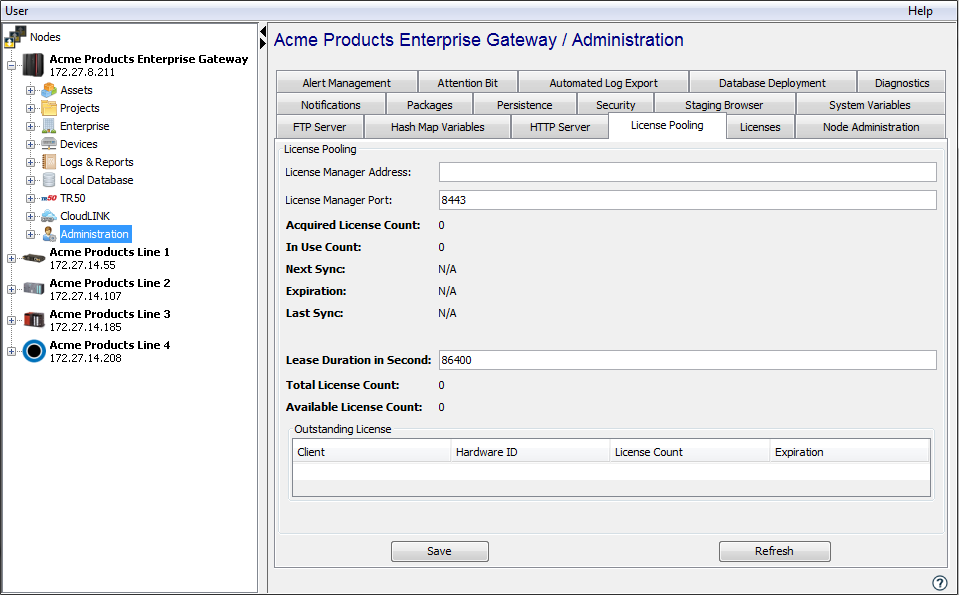This screenshot has height=595, width=959.
Task: Click the Local Database cylinder icon
Action: click(49, 180)
